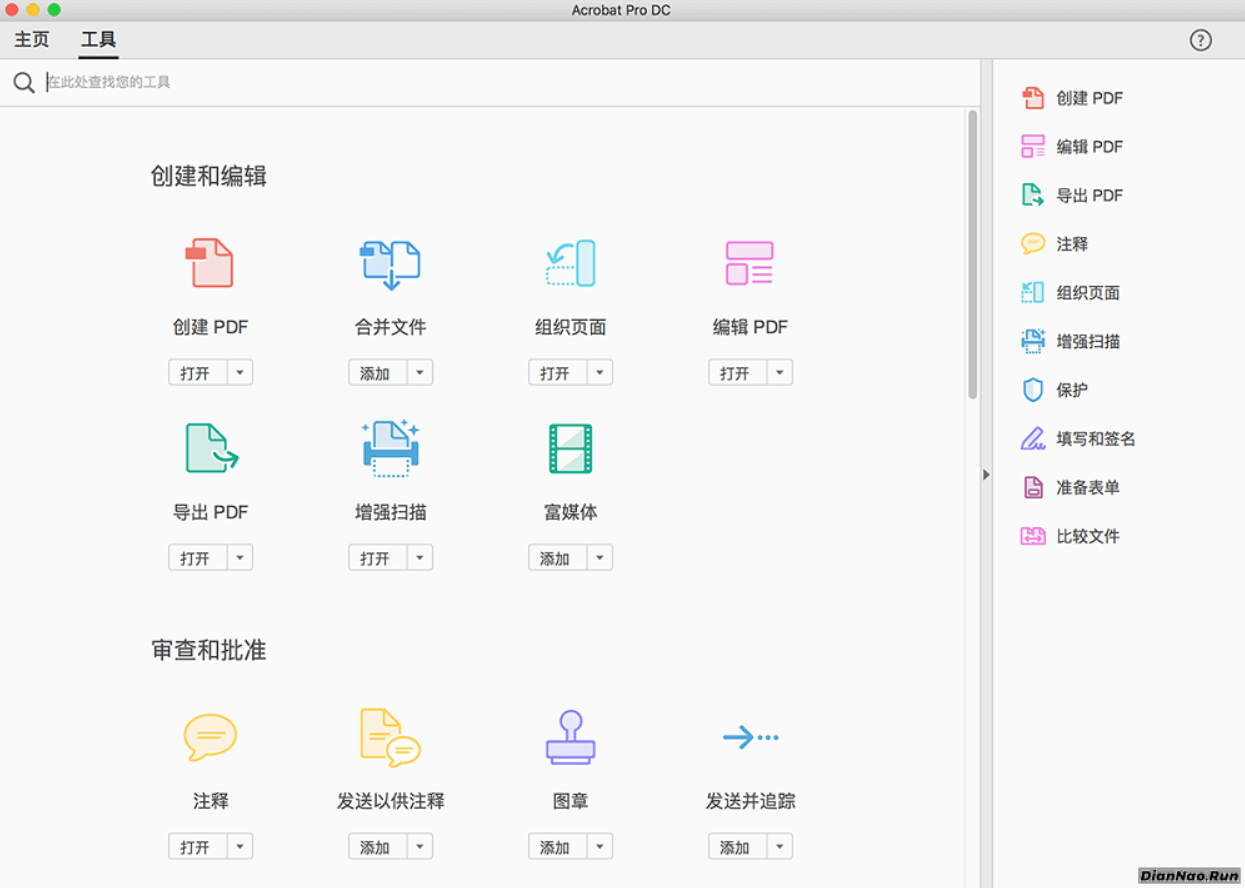Click the 发送并追踪 arrow icon
This screenshot has height=888, width=1245.
click(x=750, y=738)
